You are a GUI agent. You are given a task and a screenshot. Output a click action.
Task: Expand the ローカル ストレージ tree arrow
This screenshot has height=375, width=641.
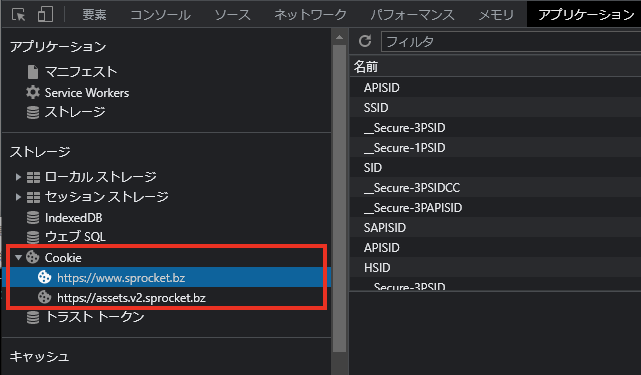pos(18,177)
